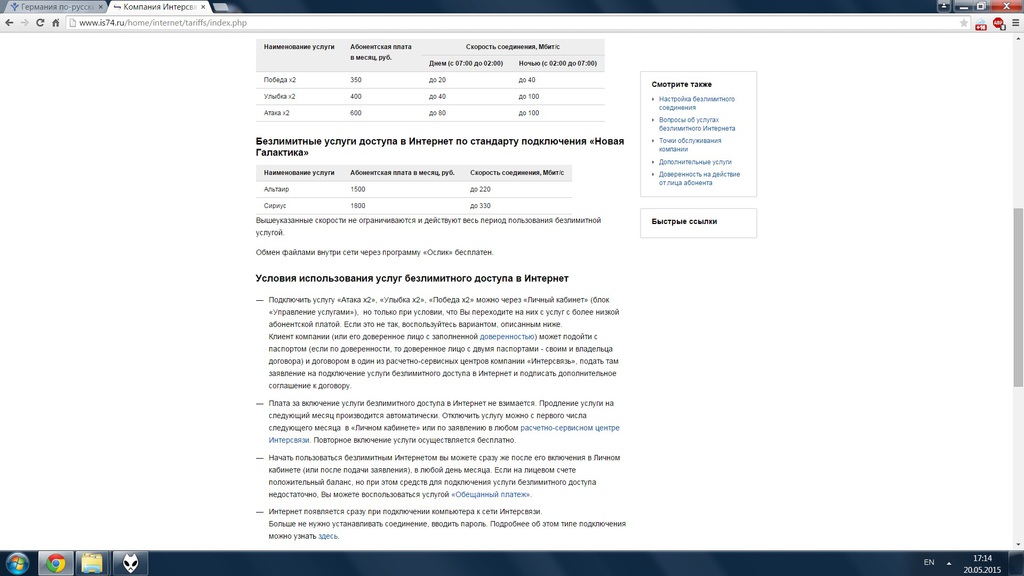Image resolution: width=1024 pixels, height=576 pixels.
Task: Click the доверенностью link in the text
Action: [507, 337]
